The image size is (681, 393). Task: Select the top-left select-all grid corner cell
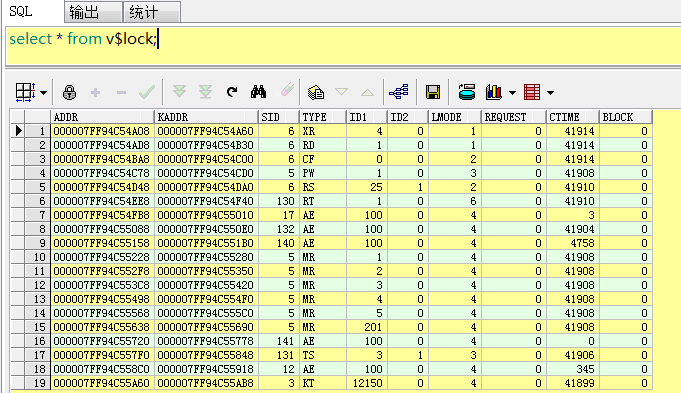pos(17,117)
